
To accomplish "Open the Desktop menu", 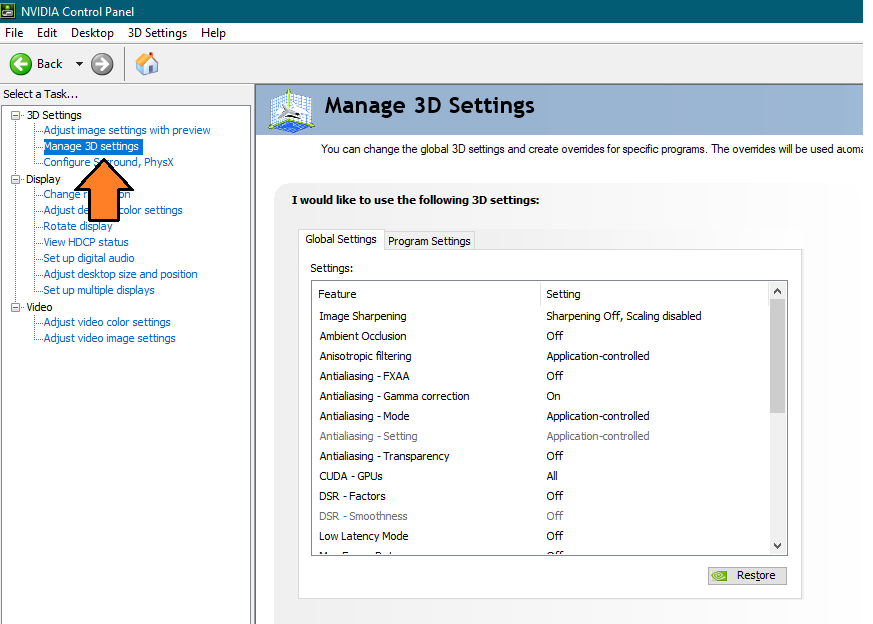I will 92,33.
